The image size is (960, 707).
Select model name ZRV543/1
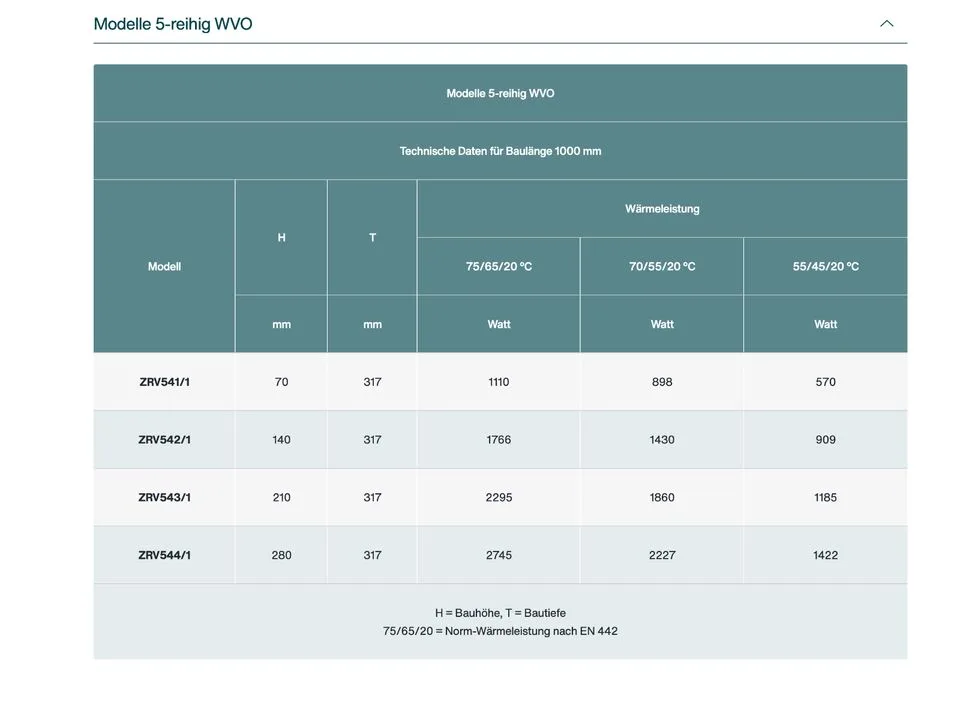tap(164, 497)
